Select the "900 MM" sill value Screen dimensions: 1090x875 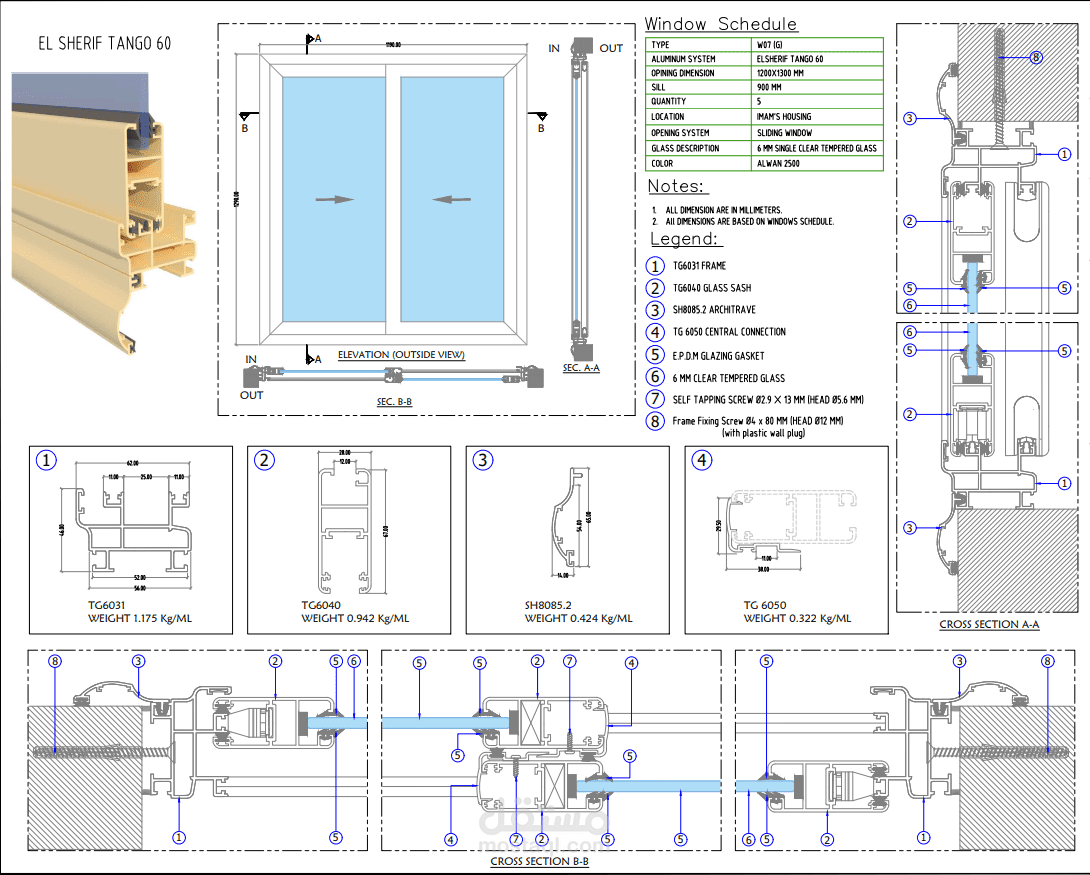click(769, 87)
